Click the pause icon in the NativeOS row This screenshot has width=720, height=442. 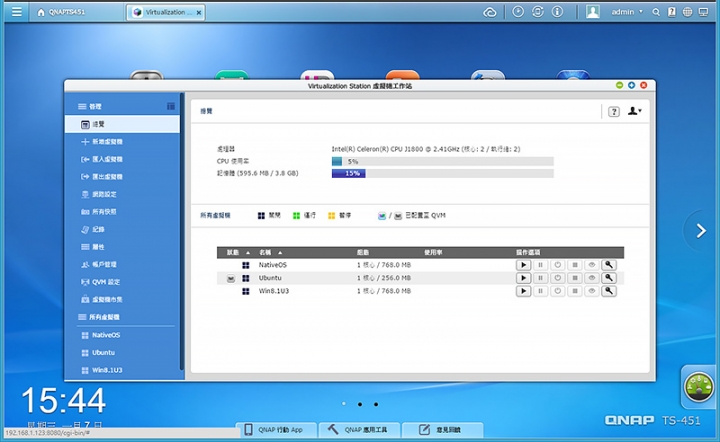(x=540, y=265)
